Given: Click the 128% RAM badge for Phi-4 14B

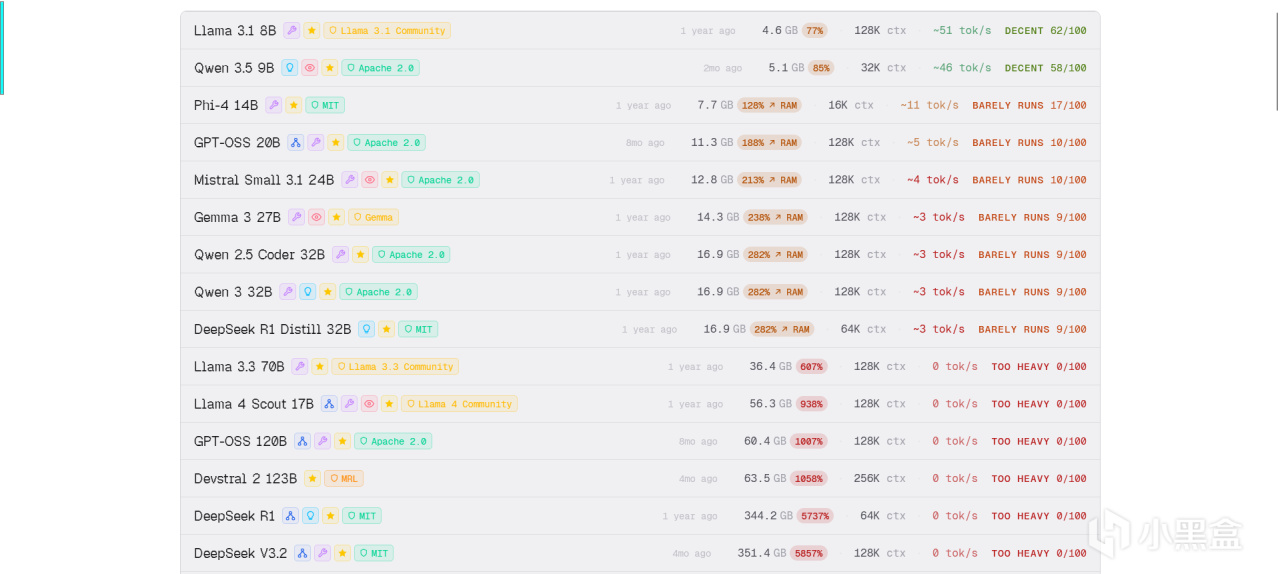Looking at the screenshot, I should (x=769, y=105).
